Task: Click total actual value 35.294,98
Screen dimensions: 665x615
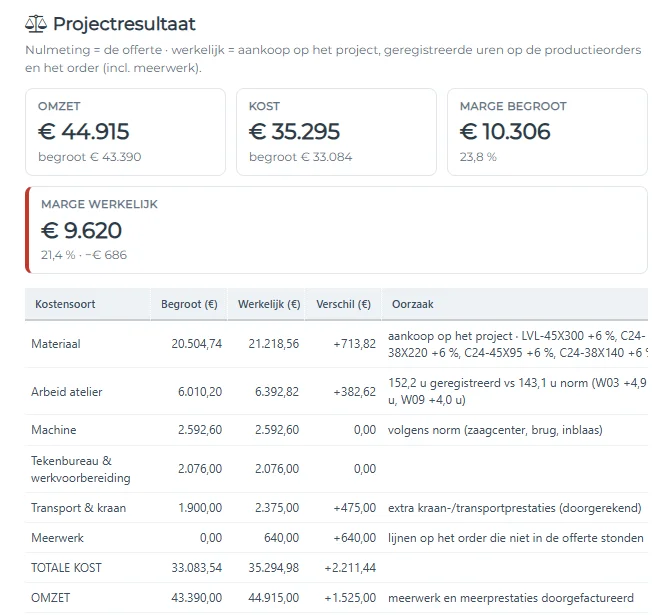Action: click(274, 568)
